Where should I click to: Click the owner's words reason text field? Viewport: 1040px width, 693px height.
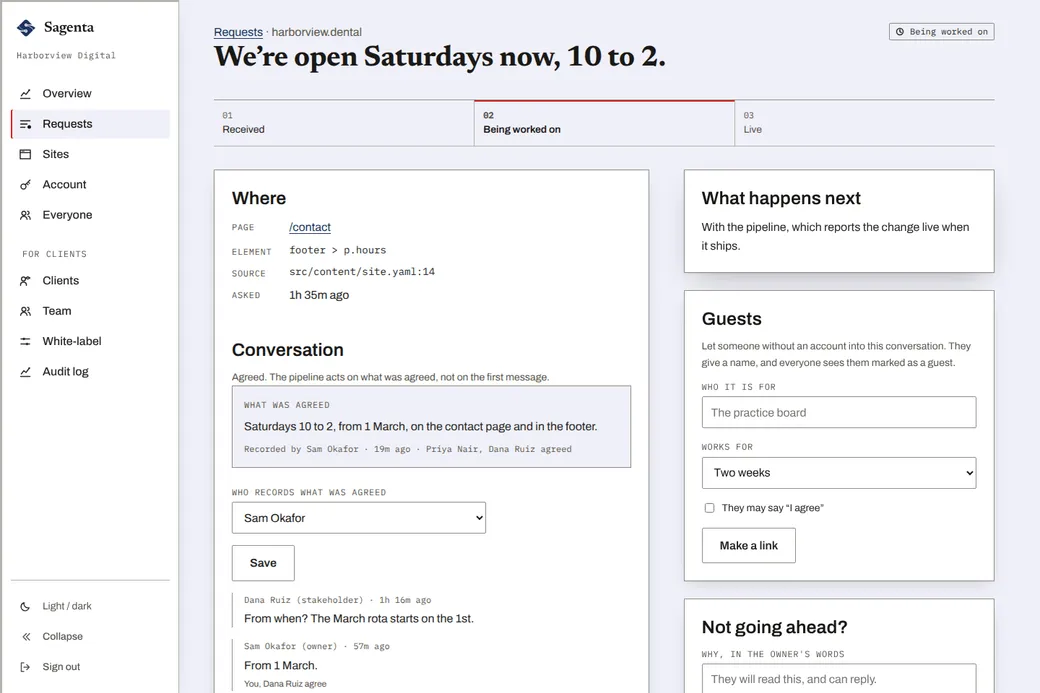click(839, 678)
